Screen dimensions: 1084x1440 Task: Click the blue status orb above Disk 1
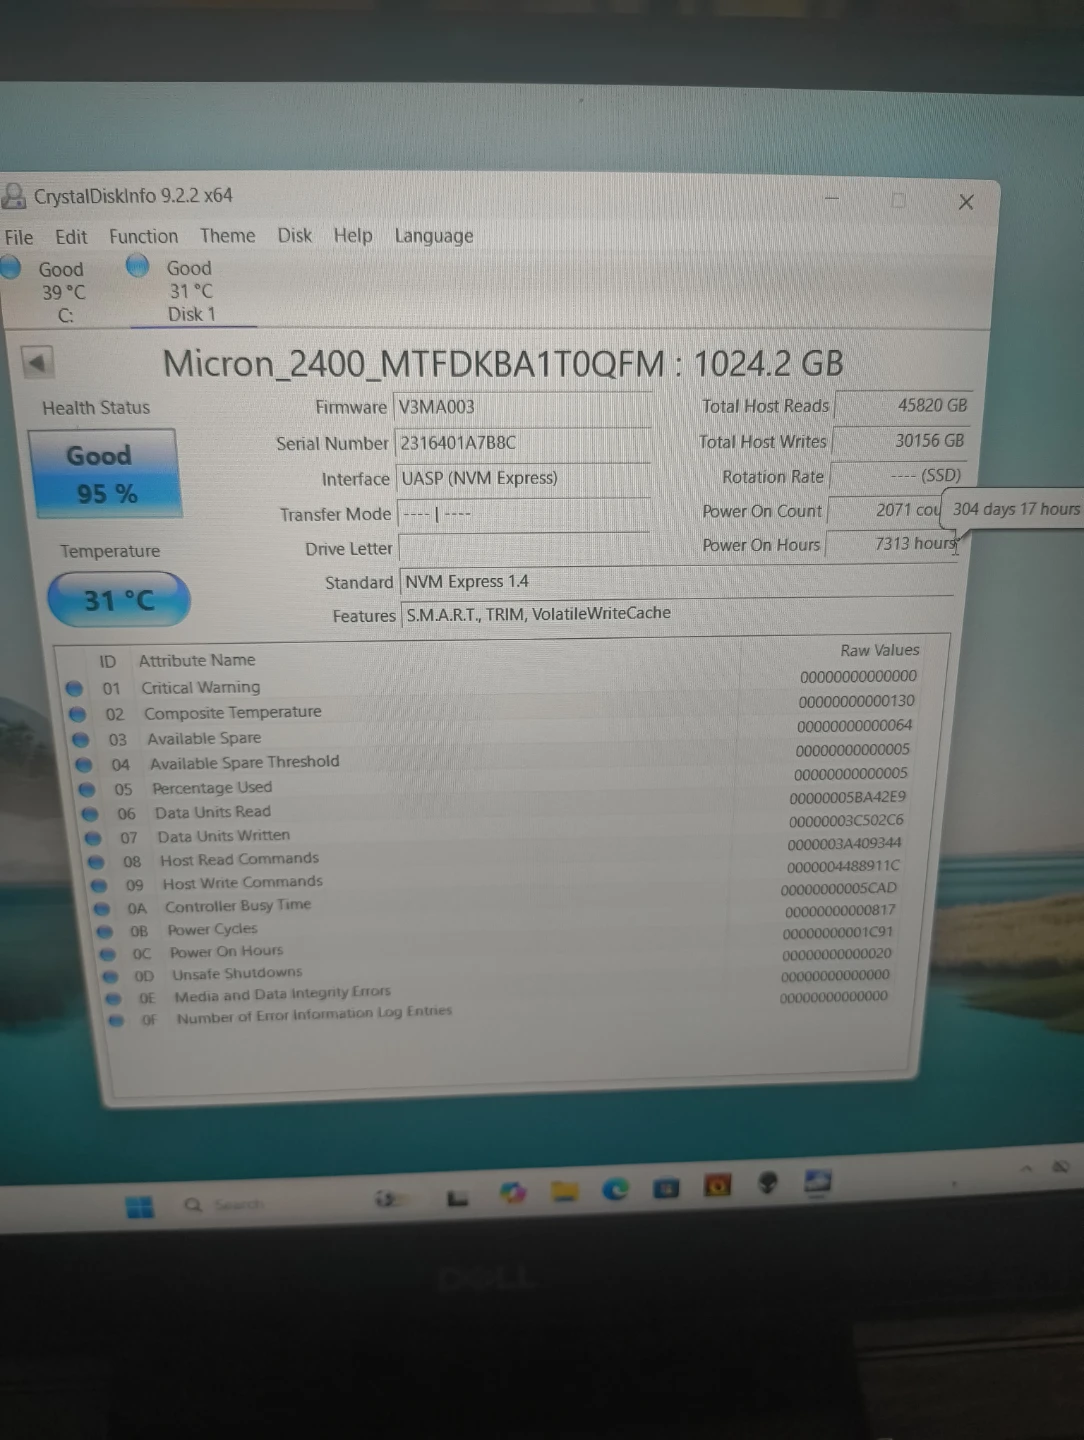(138, 266)
